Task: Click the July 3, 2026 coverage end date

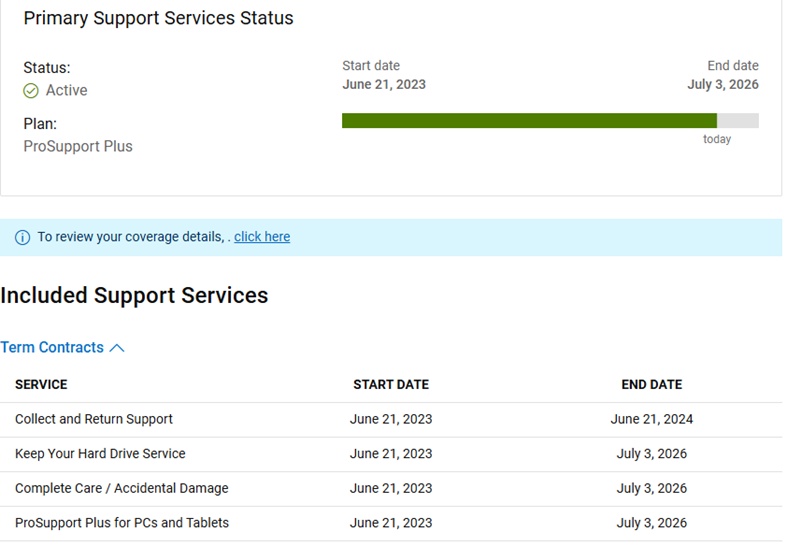Action: click(x=722, y=84)
